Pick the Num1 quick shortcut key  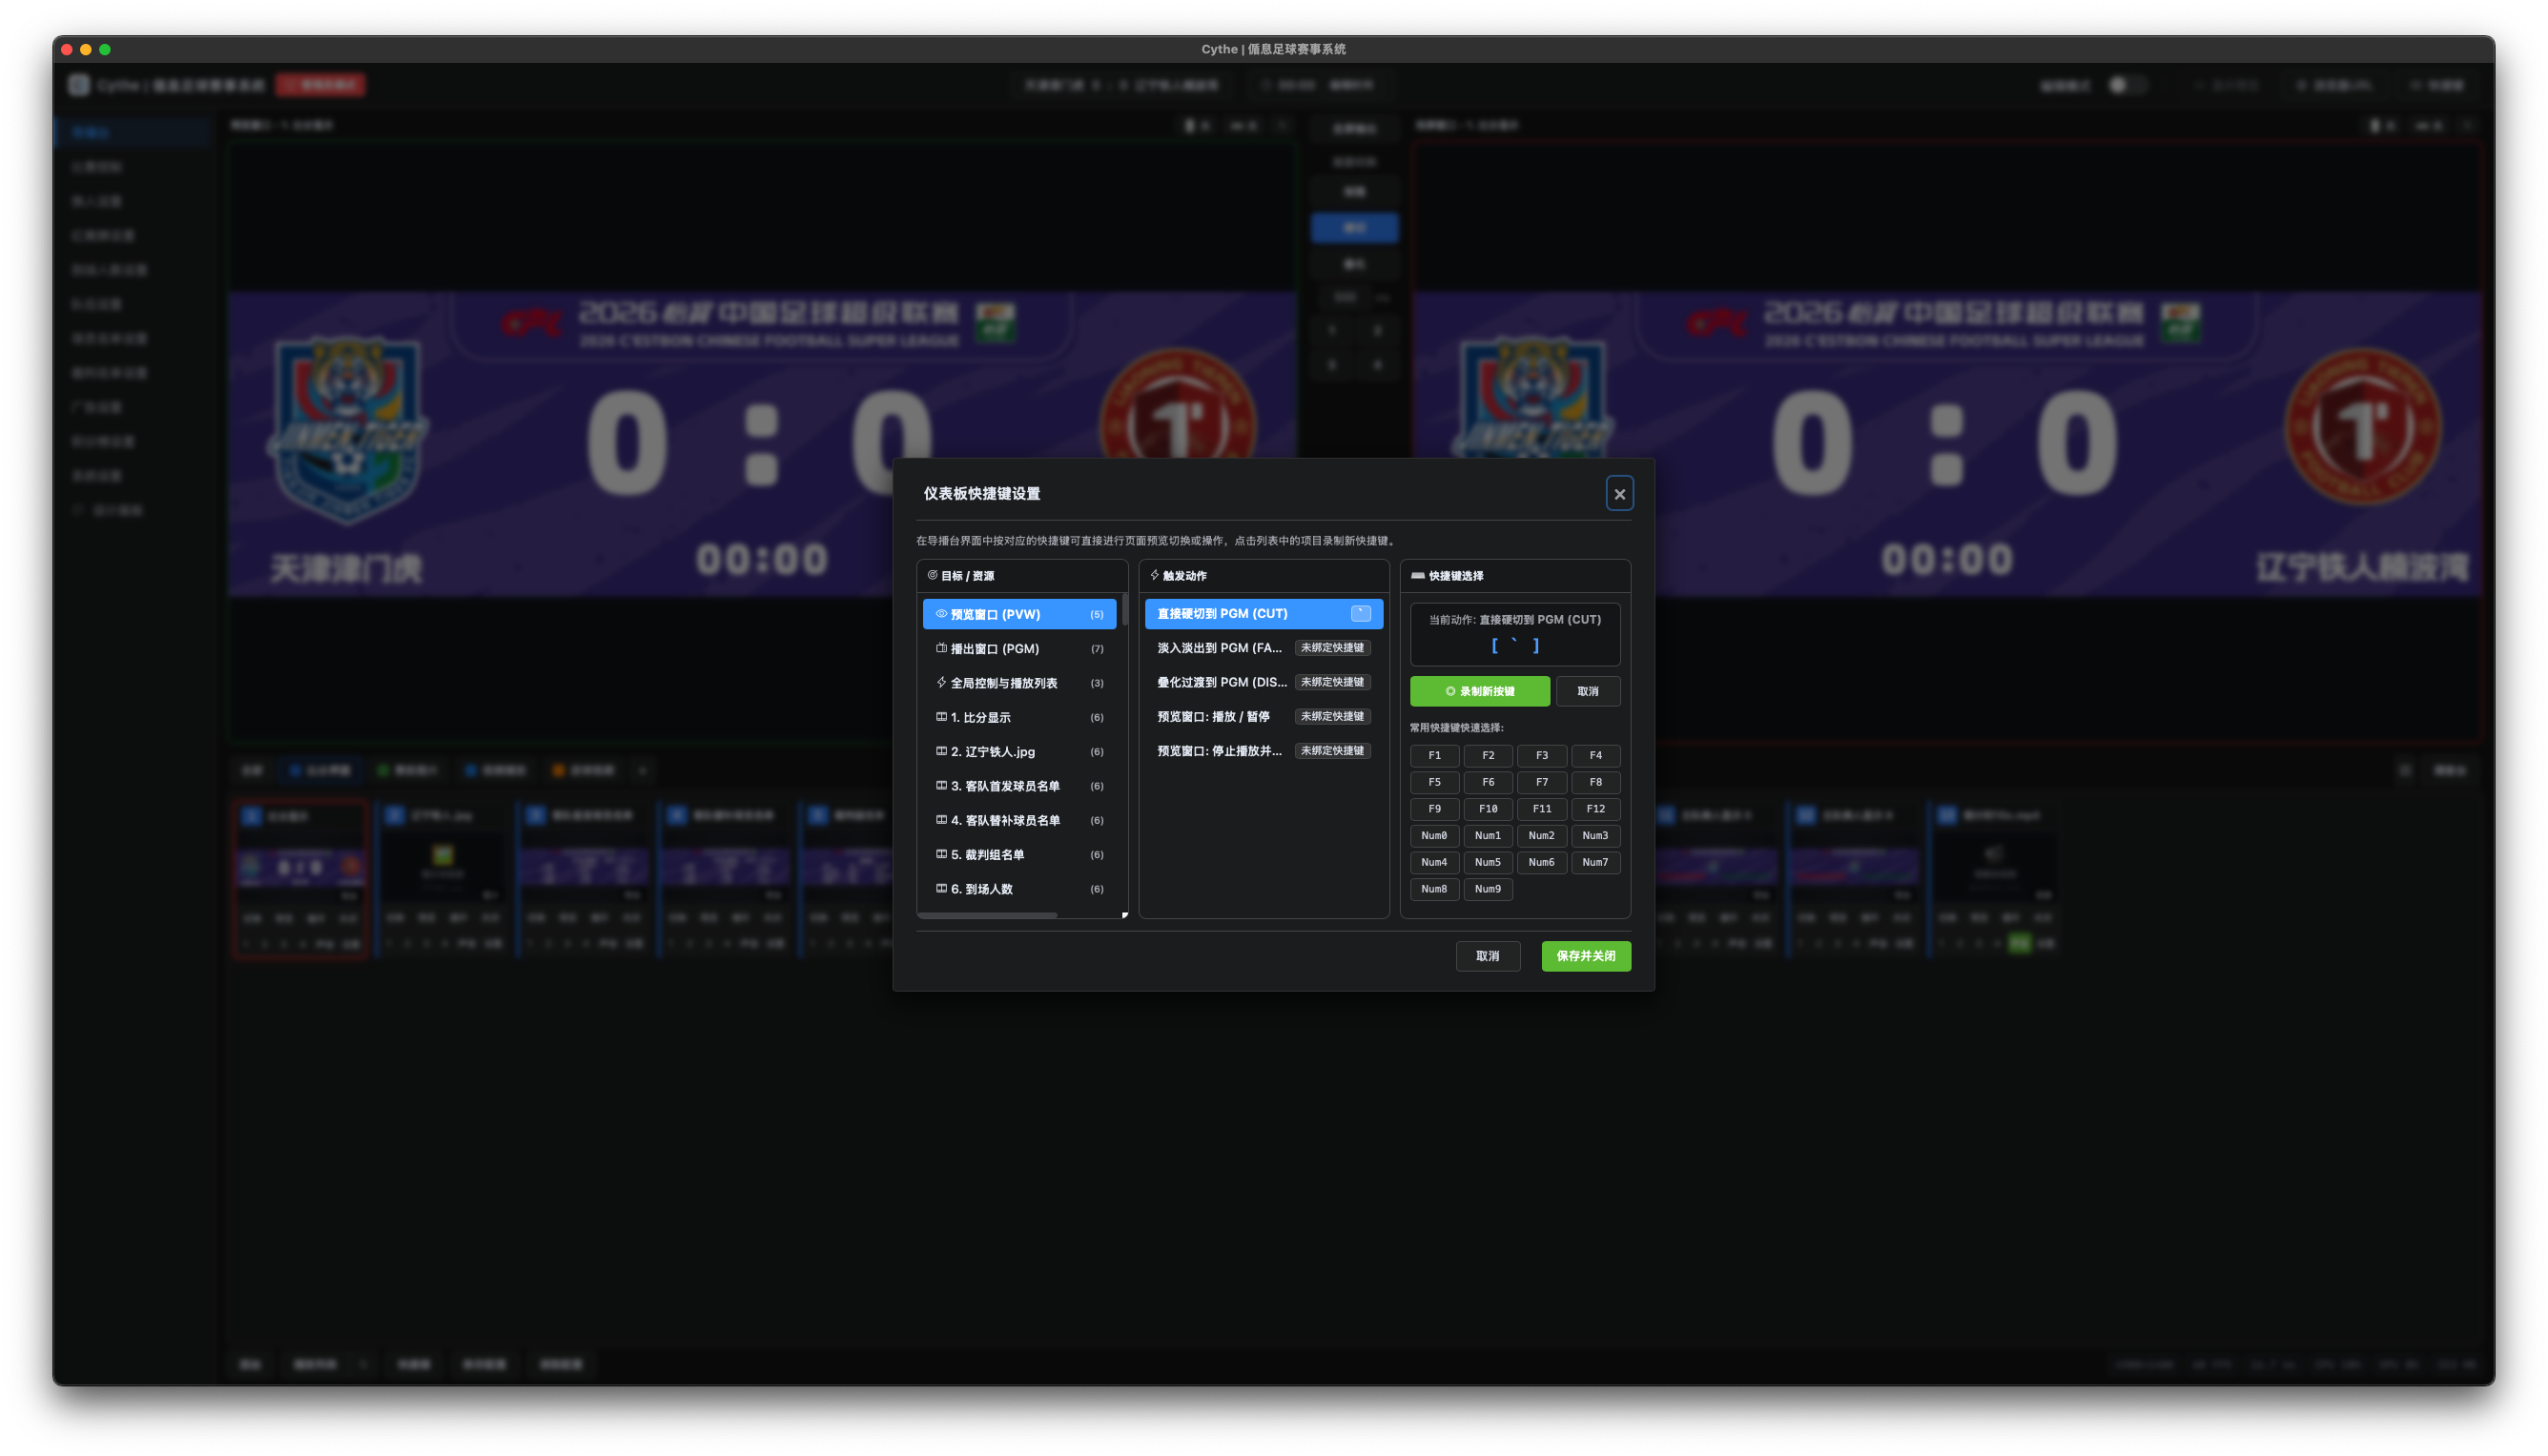[x=1487, y=836]
